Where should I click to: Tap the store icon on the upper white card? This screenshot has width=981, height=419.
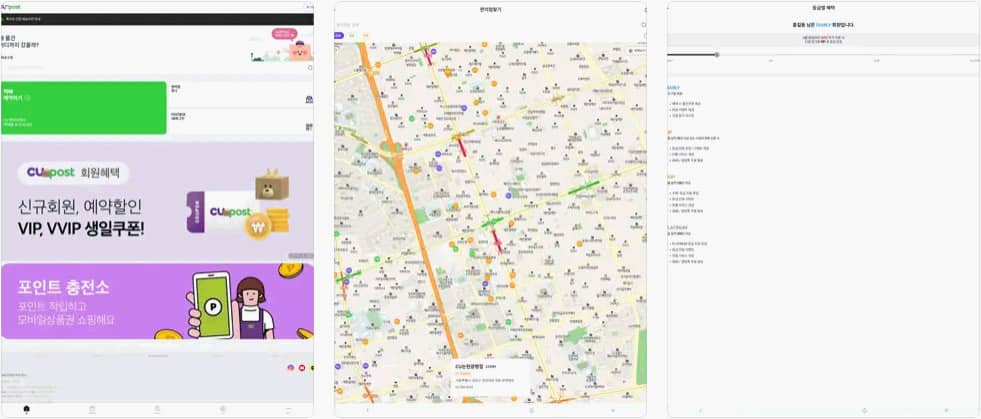coord(309,99)
